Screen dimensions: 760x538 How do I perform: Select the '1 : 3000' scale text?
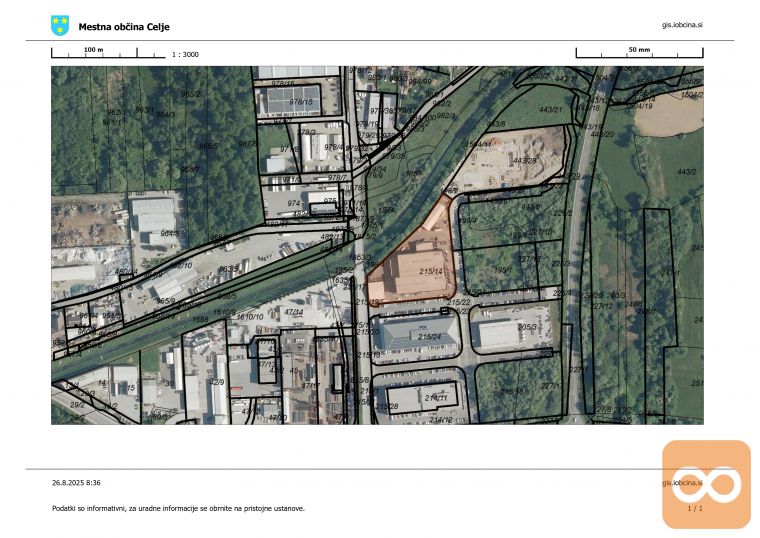tap(185, 55)
